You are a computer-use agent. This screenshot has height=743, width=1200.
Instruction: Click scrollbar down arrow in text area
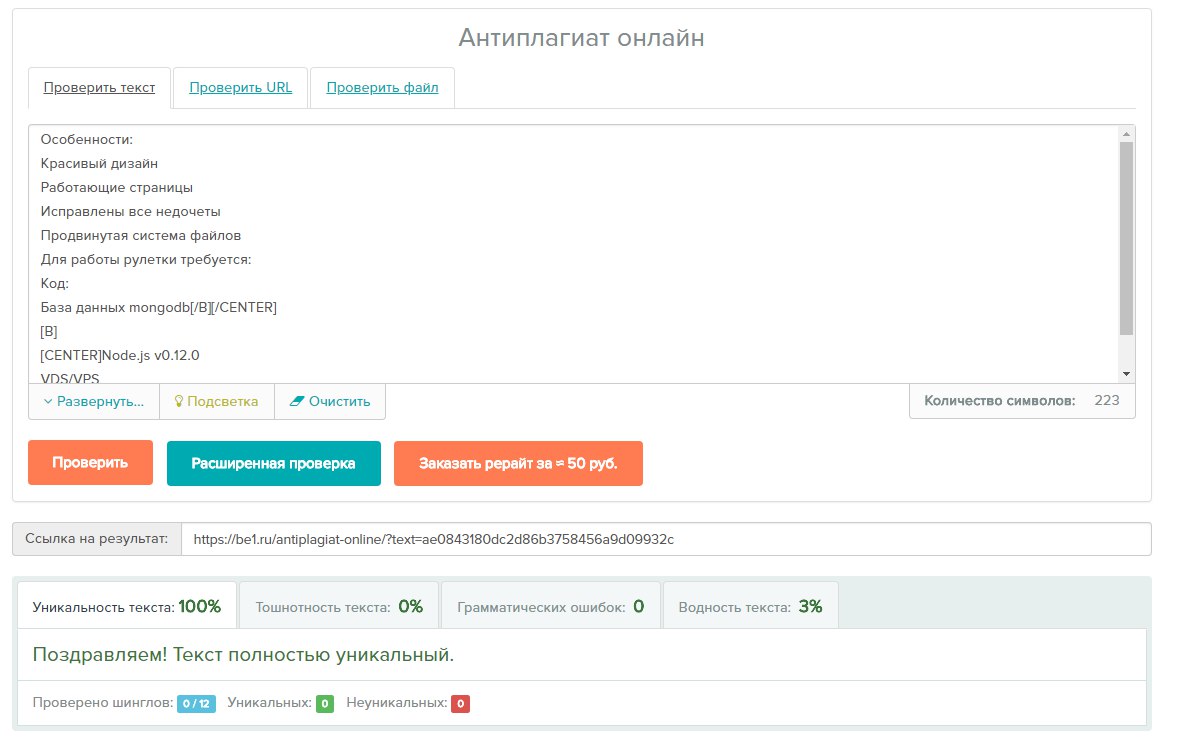(1126, 374)
